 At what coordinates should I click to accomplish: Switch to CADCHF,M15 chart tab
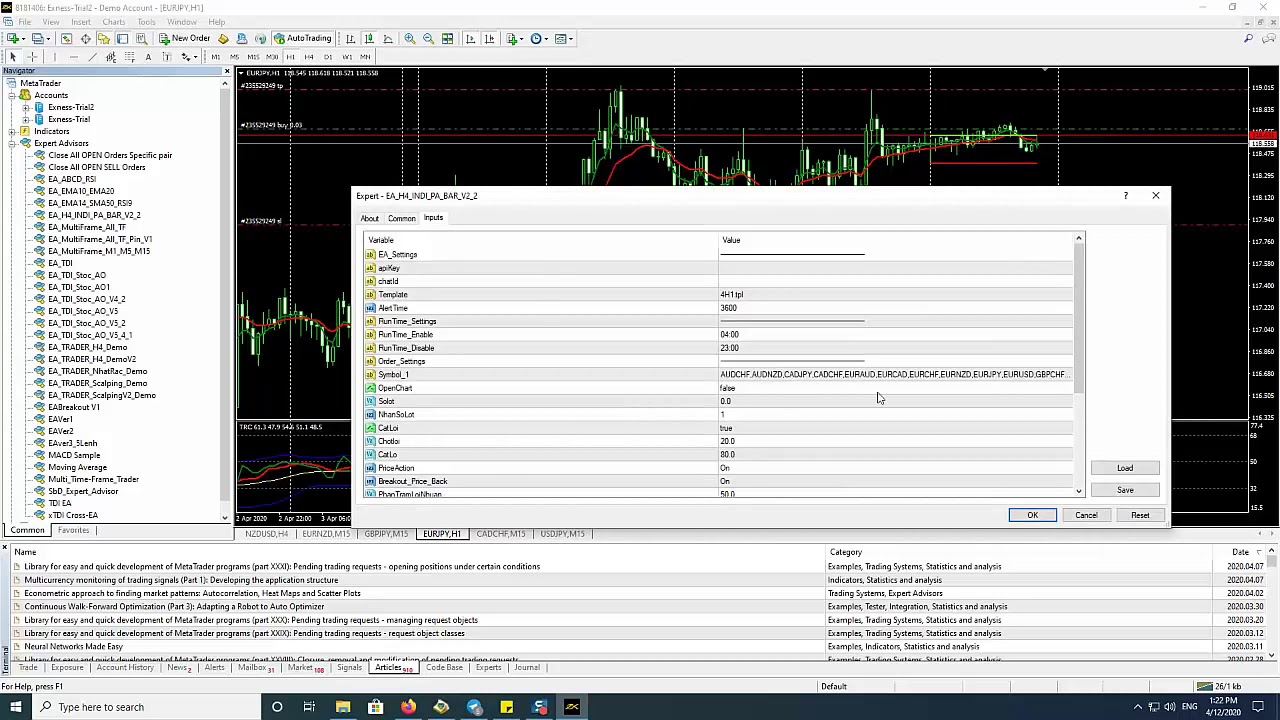(x=501, y=534)
